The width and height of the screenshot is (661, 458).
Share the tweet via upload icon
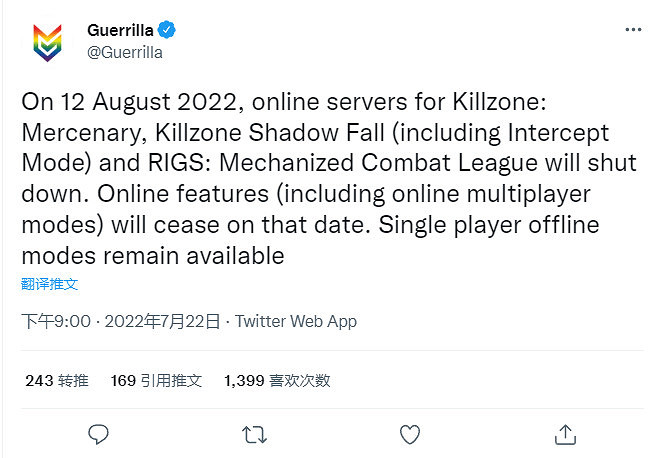coord(565,433)
